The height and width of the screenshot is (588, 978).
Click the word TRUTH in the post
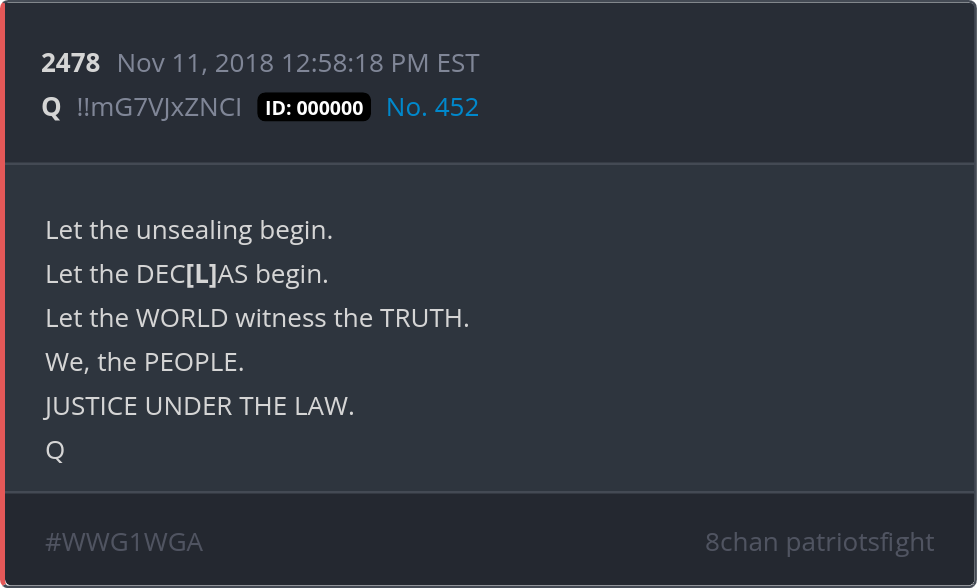(x=421, y=318)
